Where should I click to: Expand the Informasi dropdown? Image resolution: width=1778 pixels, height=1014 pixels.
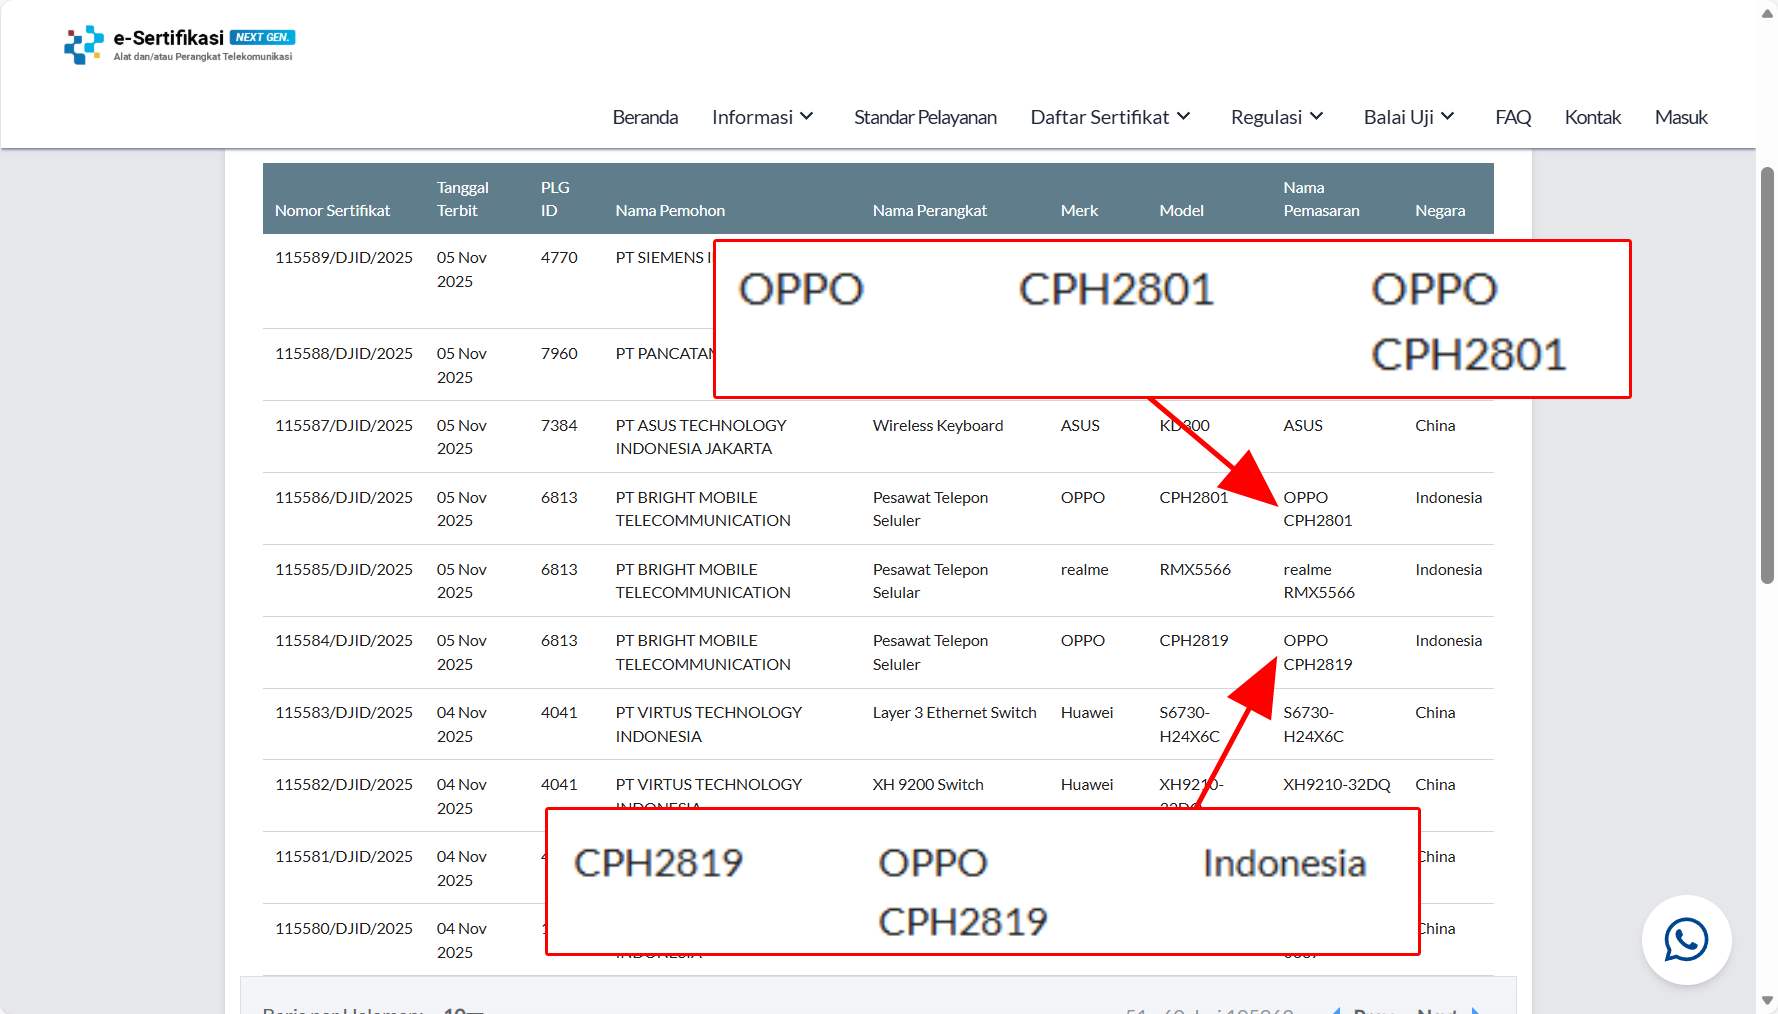tap(762, 117)
